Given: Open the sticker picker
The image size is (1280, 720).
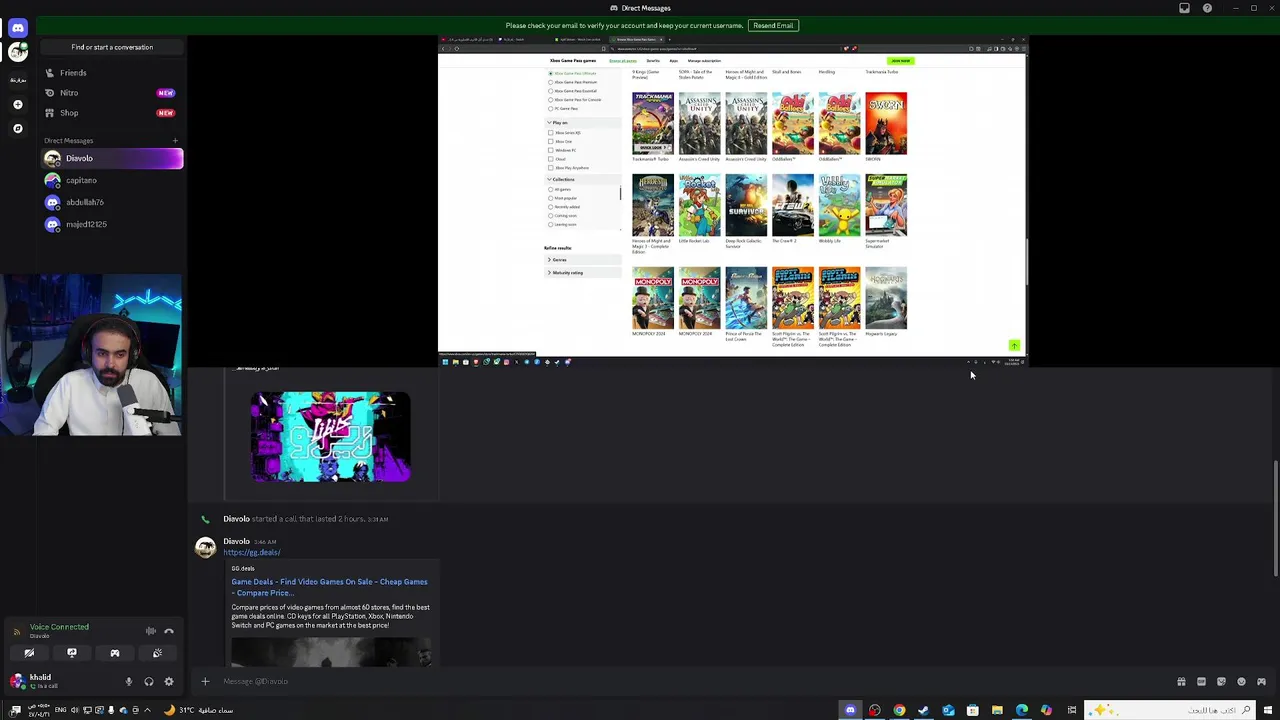Looking at the screenshot, I should (1221, 682).
